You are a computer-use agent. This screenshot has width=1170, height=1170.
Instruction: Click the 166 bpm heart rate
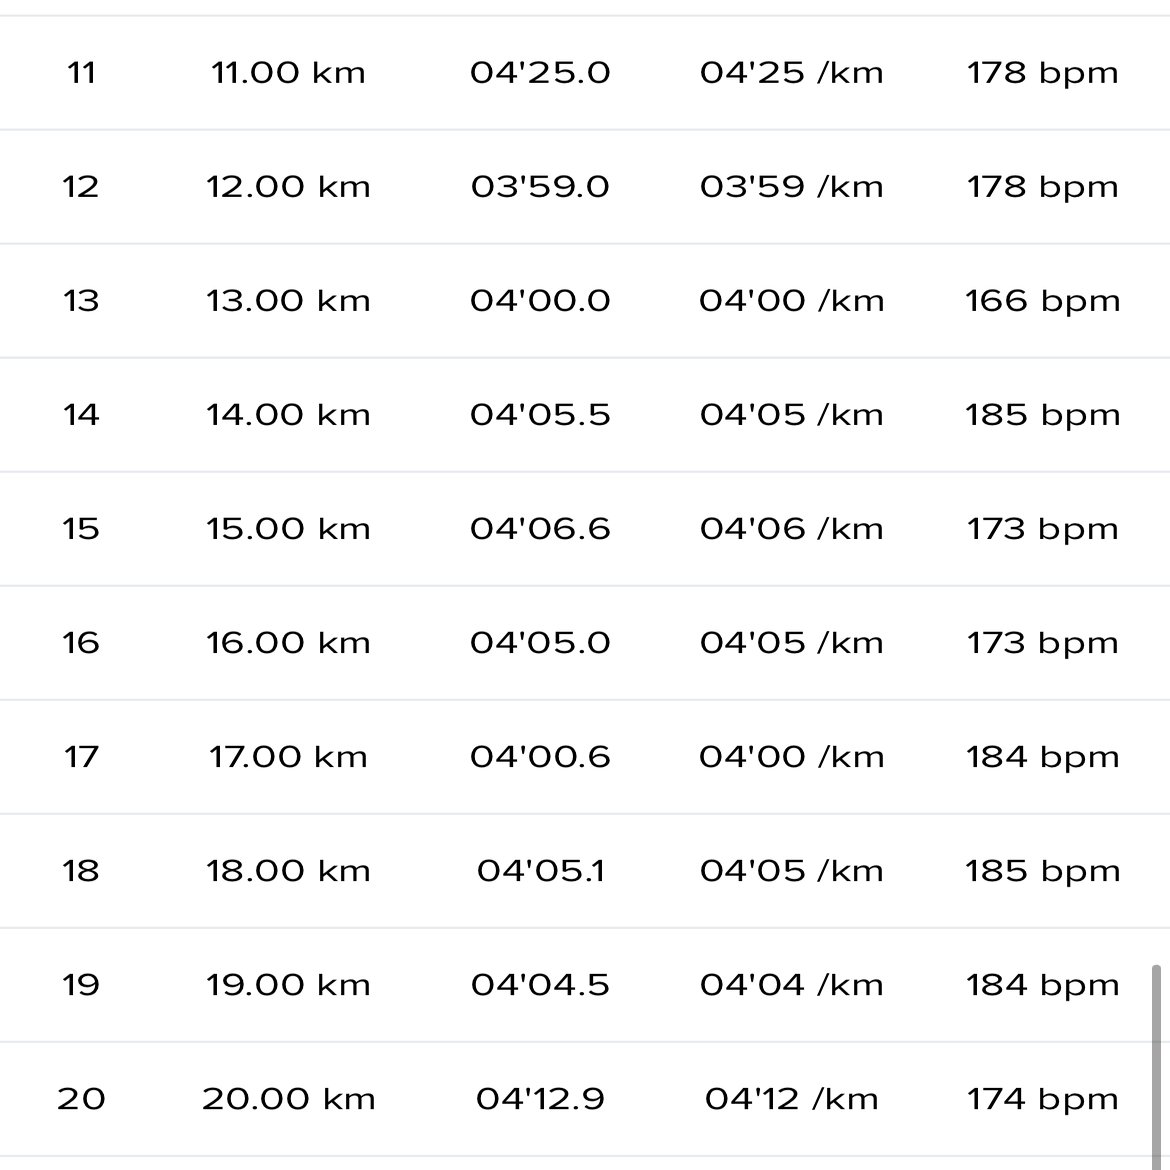click(1042, 301)
